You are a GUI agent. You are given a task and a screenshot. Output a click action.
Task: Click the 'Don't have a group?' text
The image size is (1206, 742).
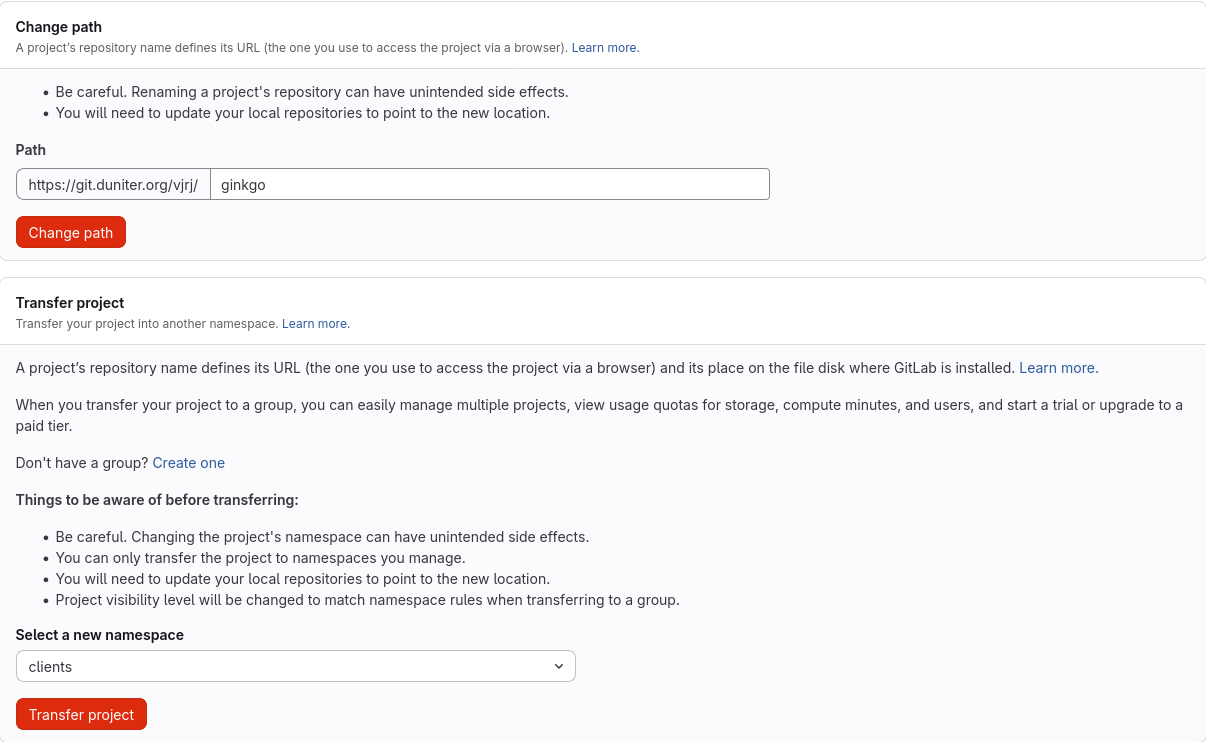(x=82, y=463)
